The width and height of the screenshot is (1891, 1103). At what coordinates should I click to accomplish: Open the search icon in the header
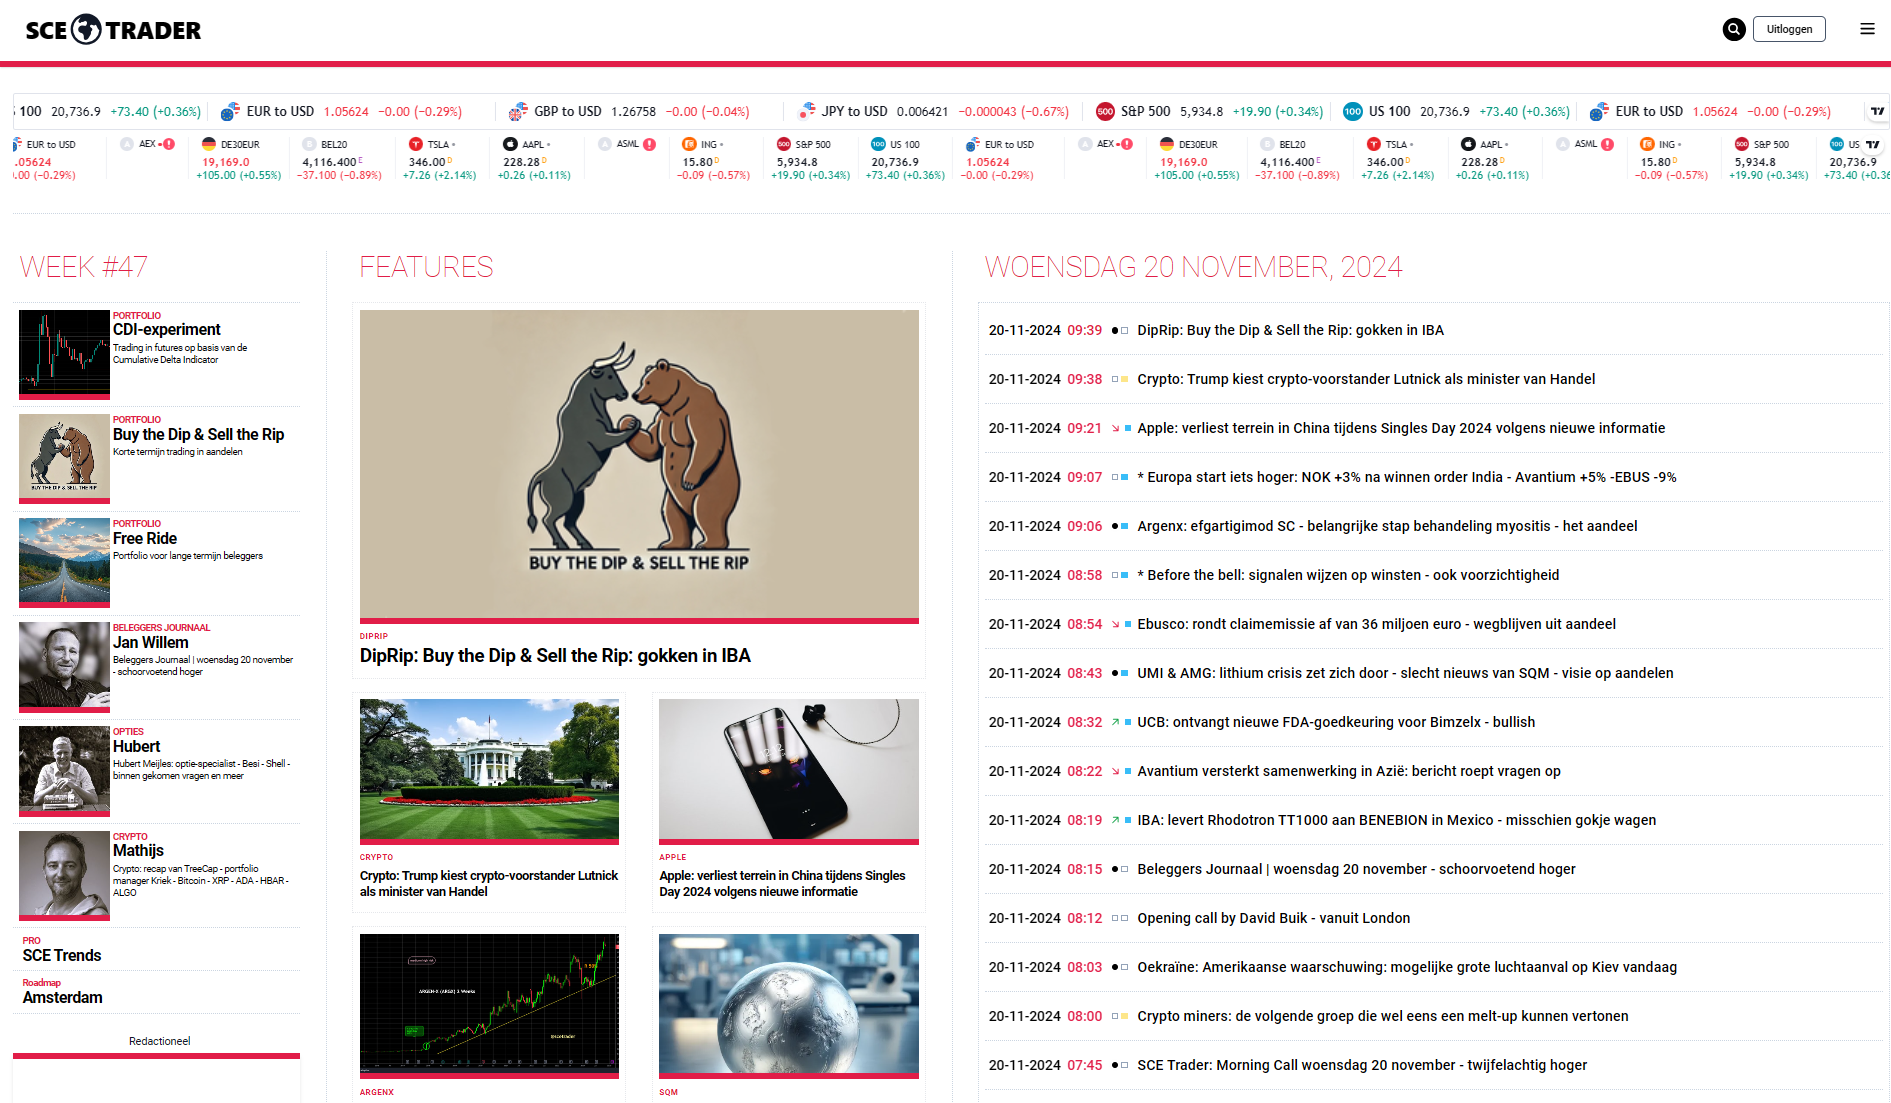(1733, 29)
